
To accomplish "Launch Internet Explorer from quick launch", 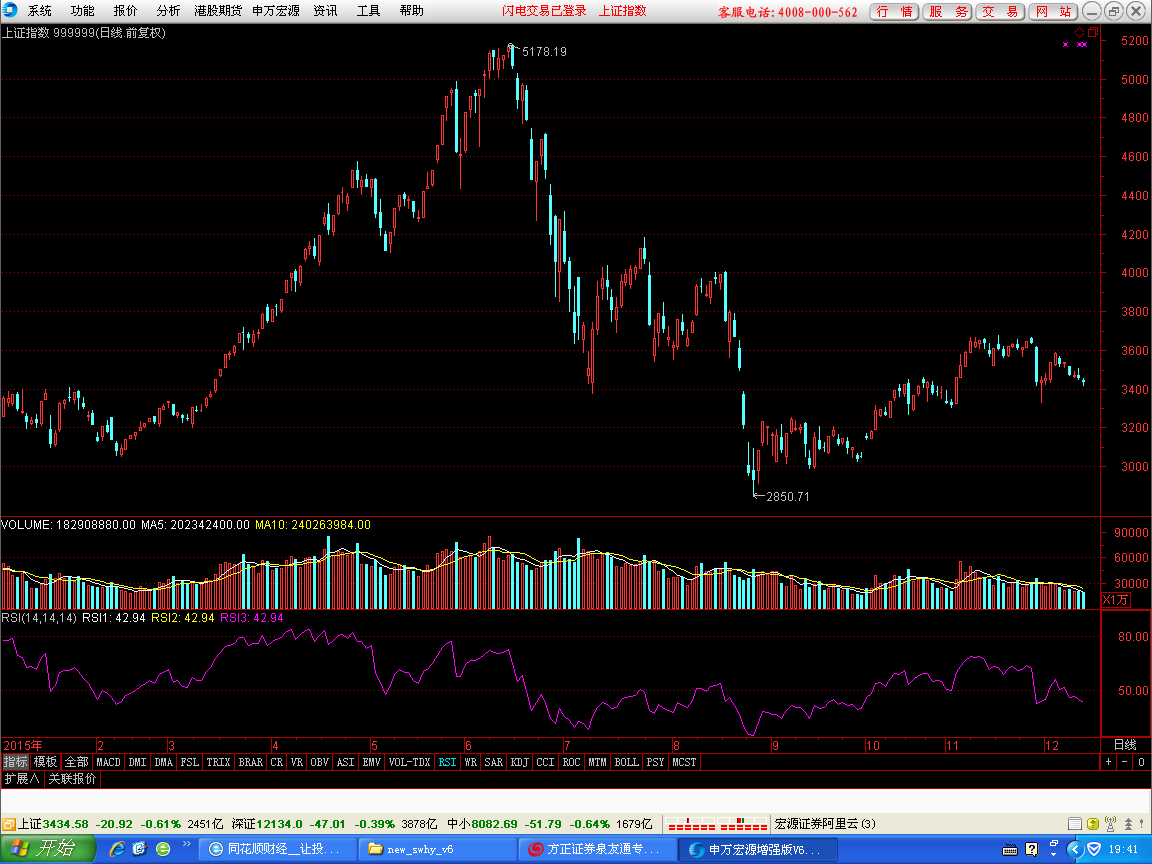I will point(117,849).
